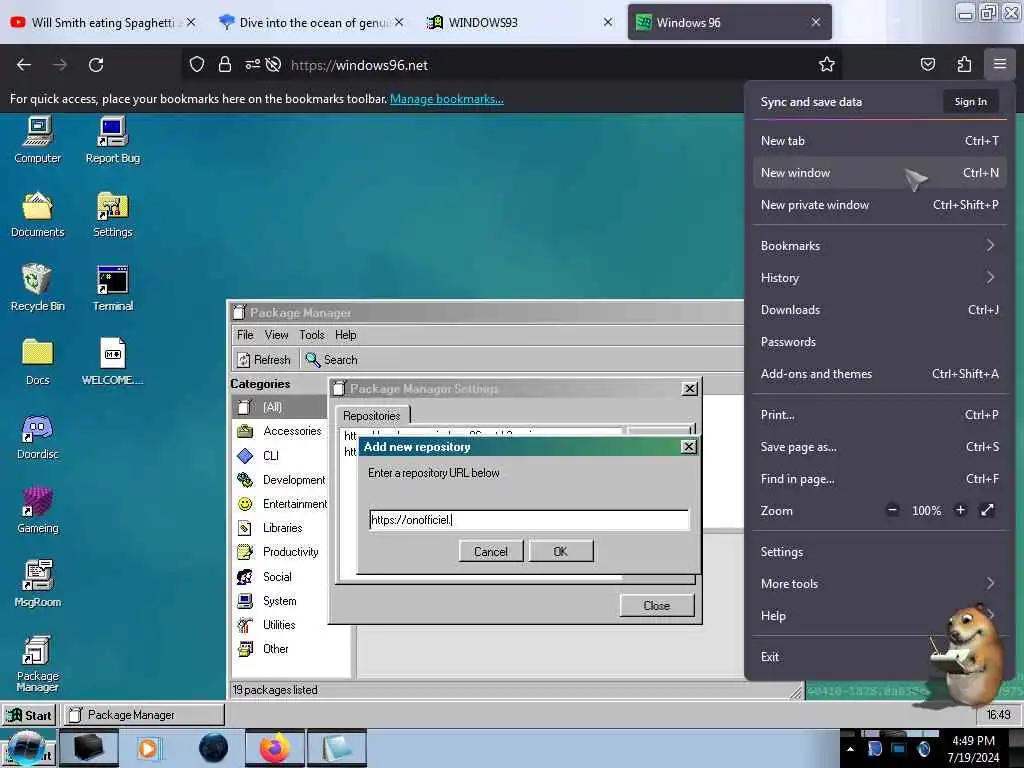
Task: Click the Windows 96 Start button
Action: (29, 715)
